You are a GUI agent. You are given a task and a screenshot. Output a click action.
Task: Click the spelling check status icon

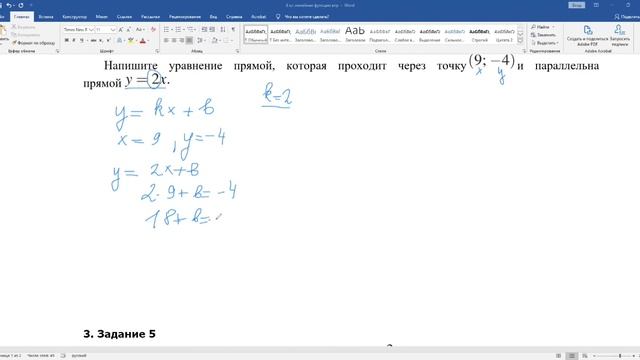(63, 356)
